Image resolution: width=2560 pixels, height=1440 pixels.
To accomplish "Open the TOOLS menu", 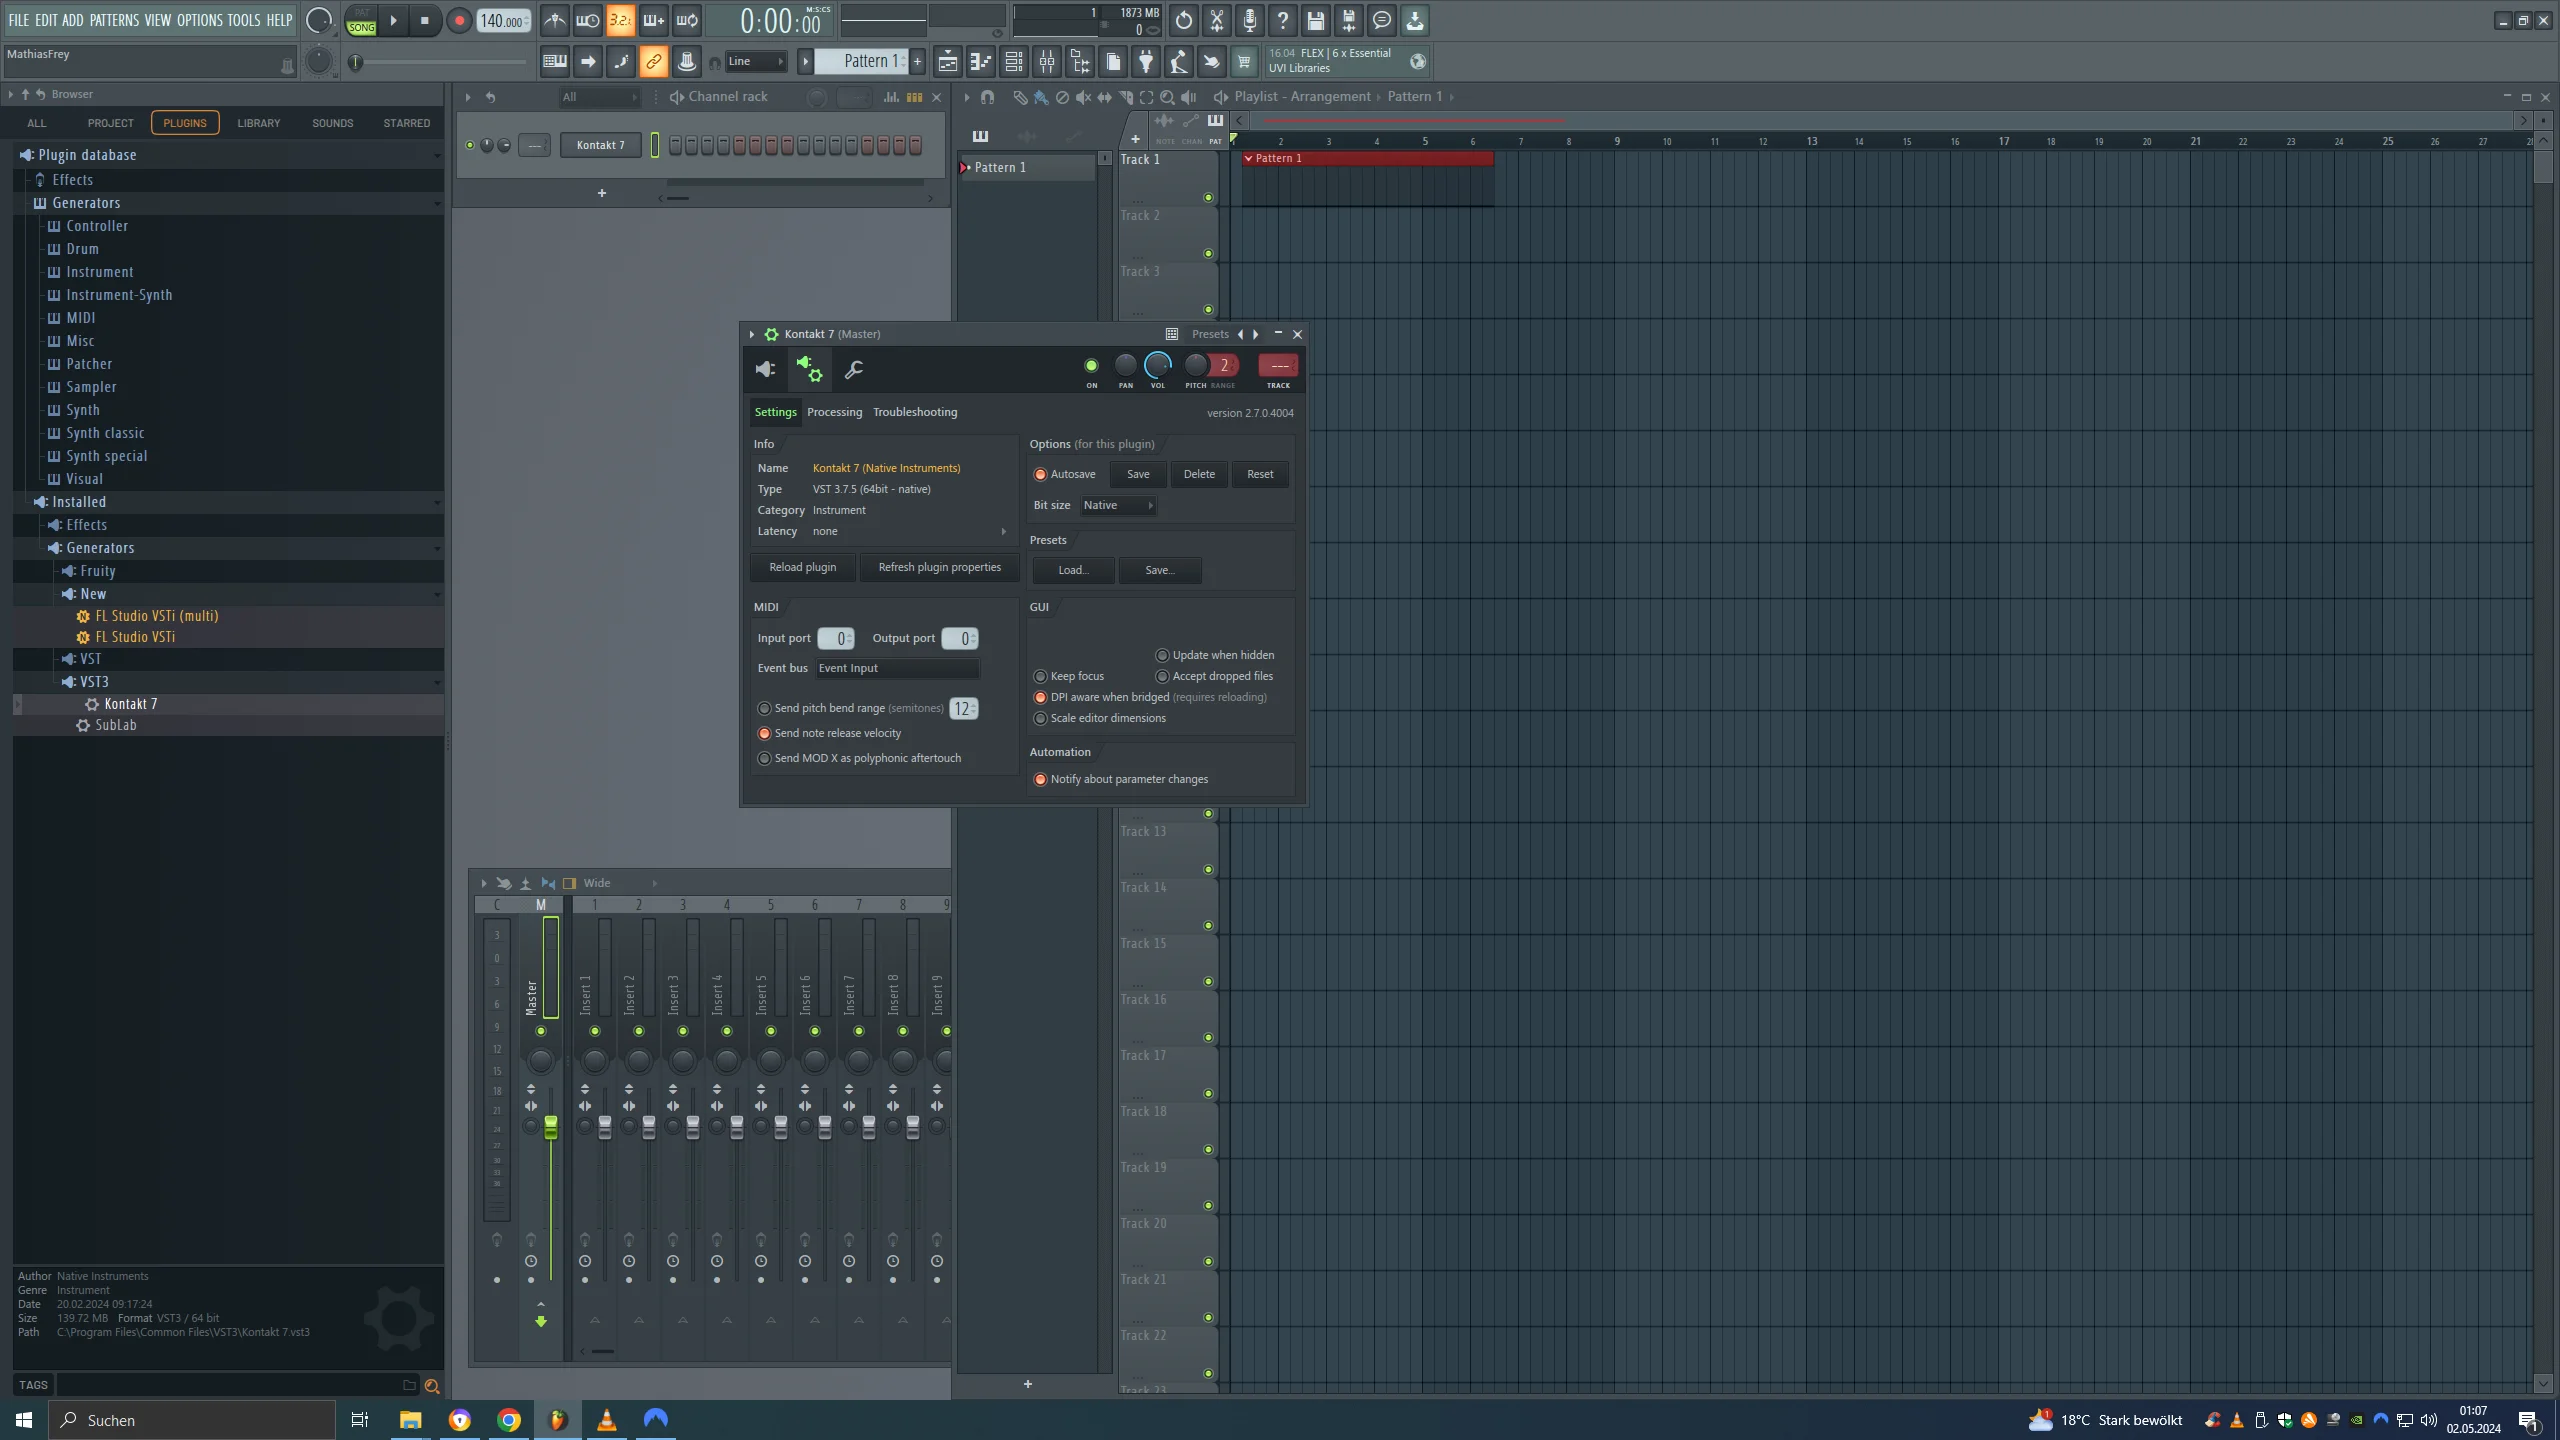I will pos(243,20).
